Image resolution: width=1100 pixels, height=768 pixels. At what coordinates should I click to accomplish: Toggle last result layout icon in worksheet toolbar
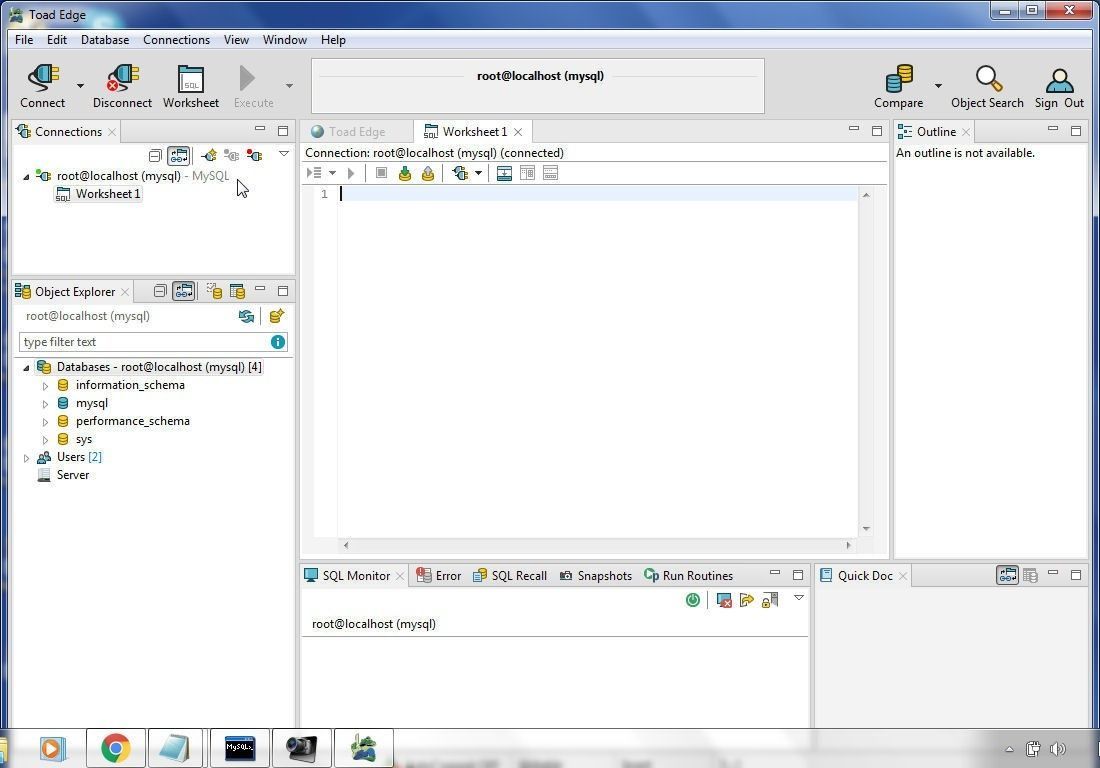click(x=550, y=173)
